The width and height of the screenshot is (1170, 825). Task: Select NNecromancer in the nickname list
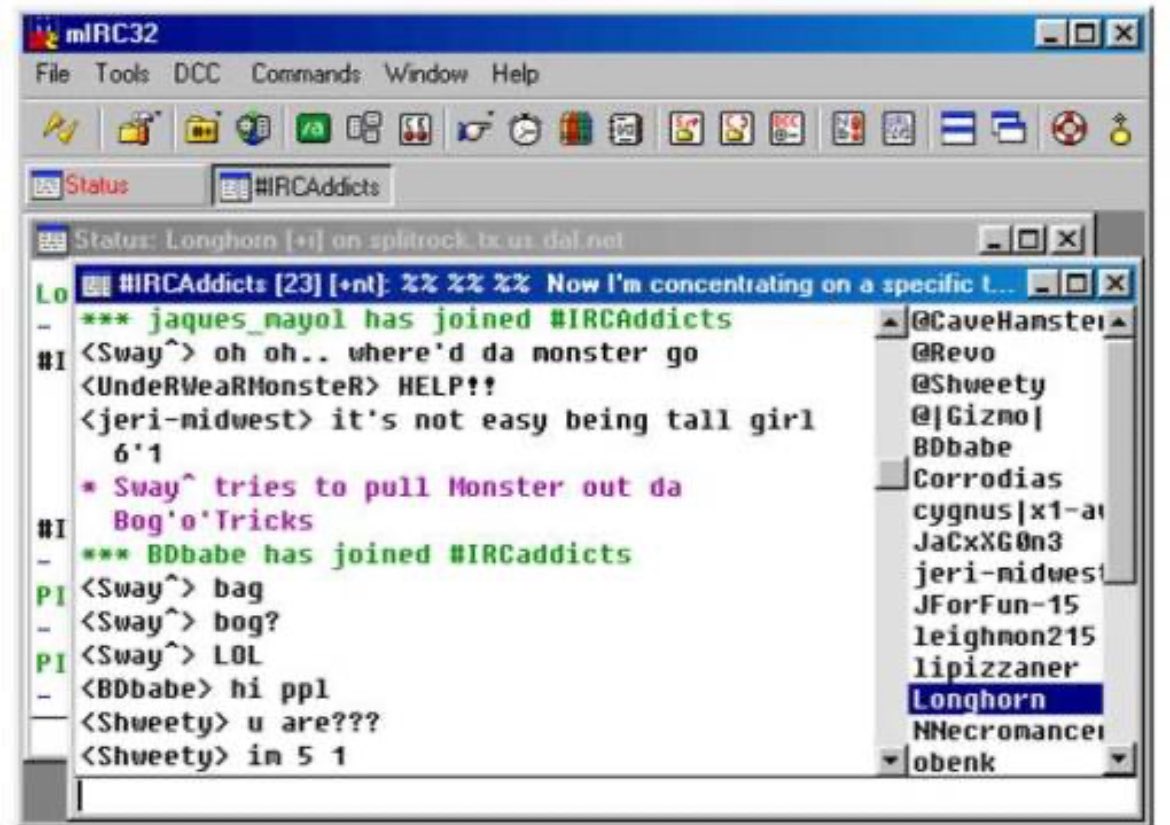(1005, 731)
